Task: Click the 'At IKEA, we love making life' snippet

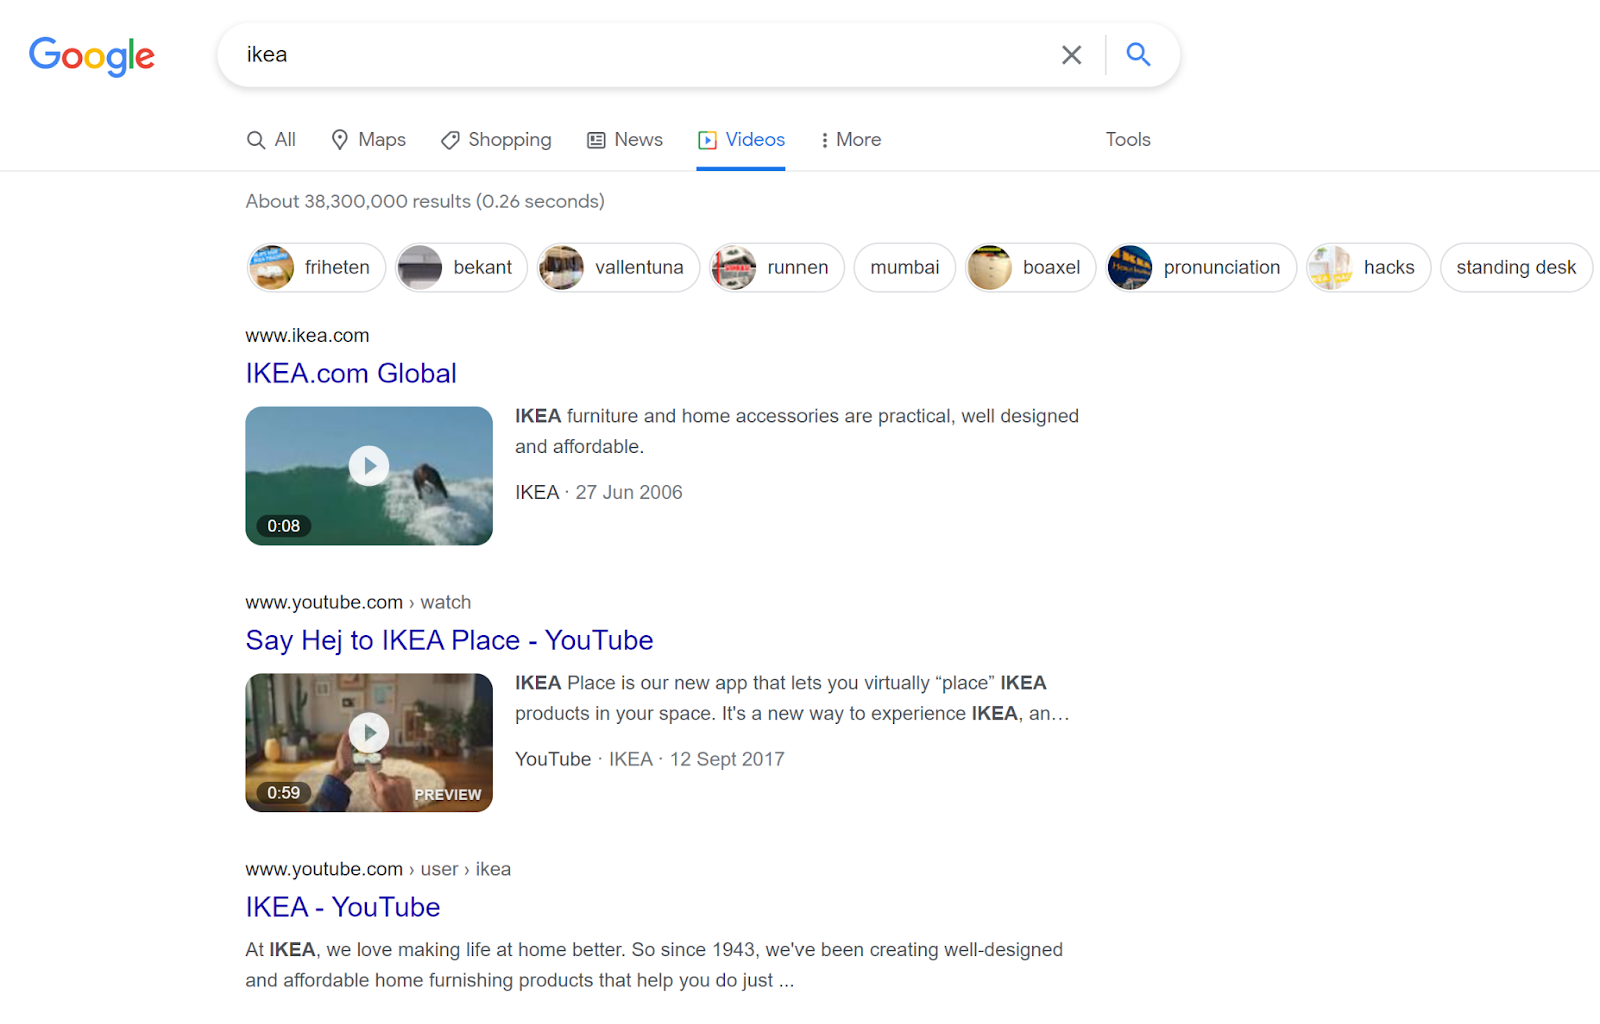Action: coord(654,966)
